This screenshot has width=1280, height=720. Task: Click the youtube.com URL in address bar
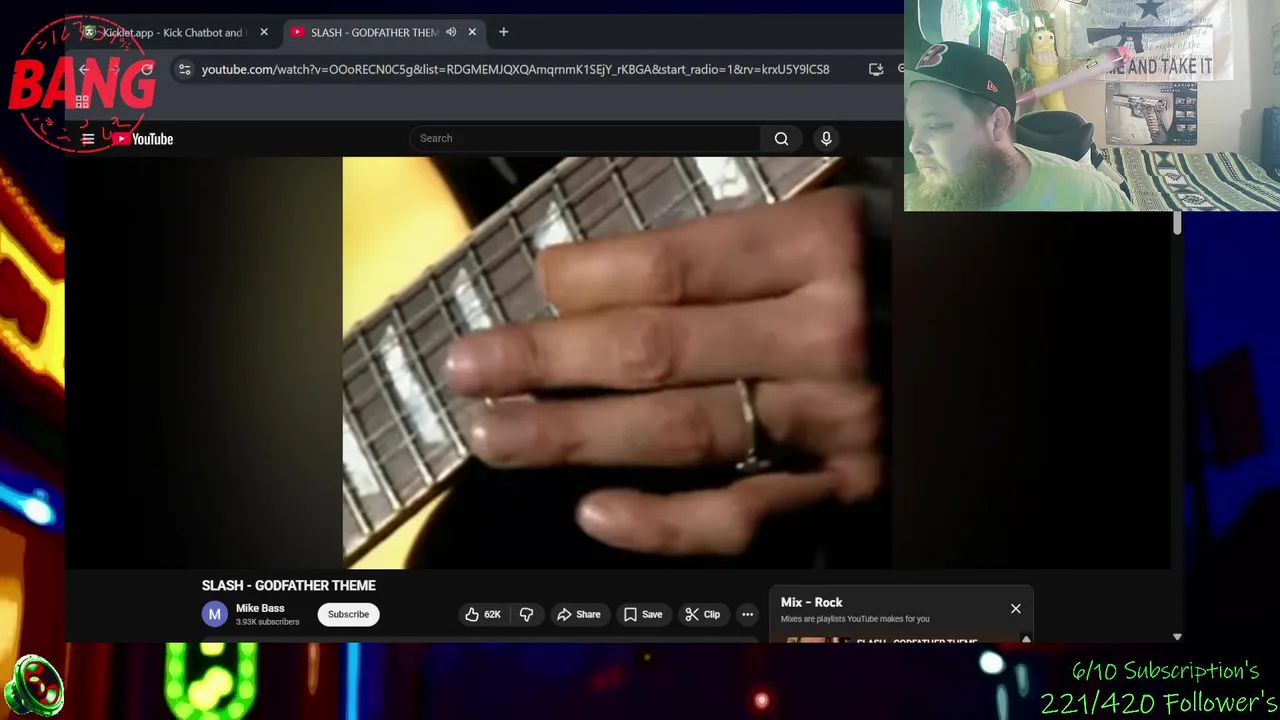pos(515,69)
